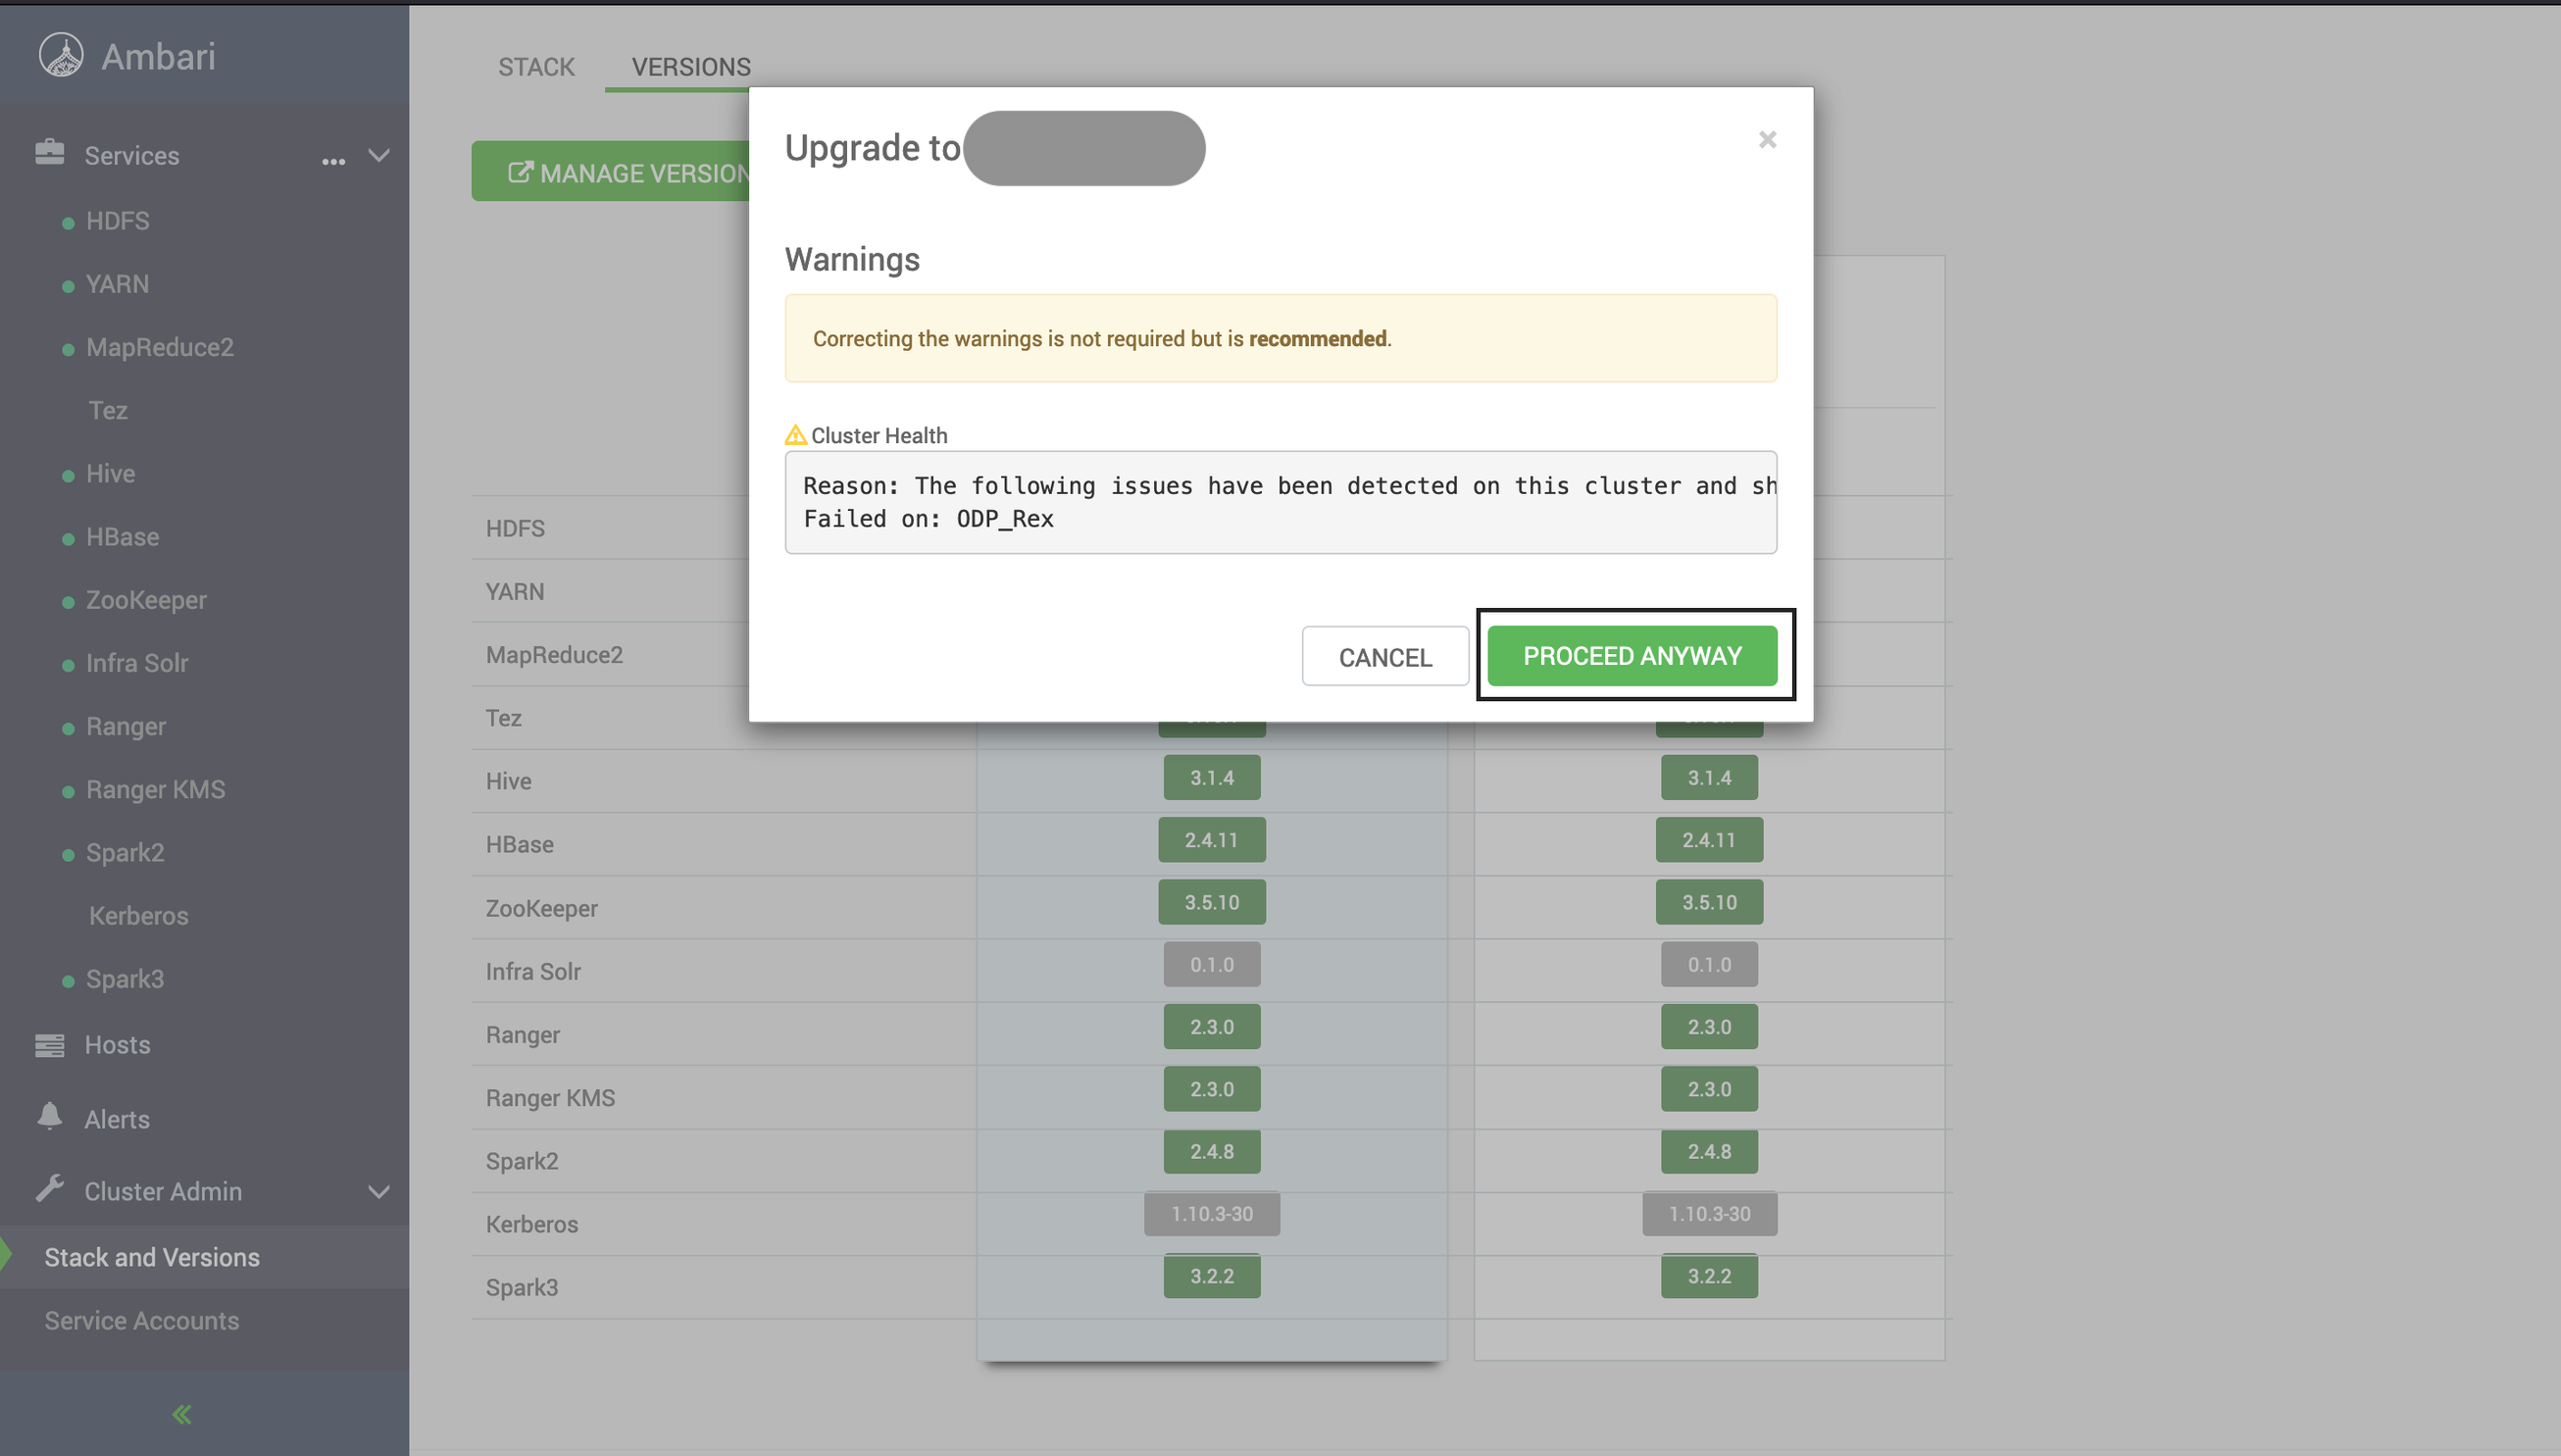Close the upgrade dialog with X

(x=1767, y=140)
